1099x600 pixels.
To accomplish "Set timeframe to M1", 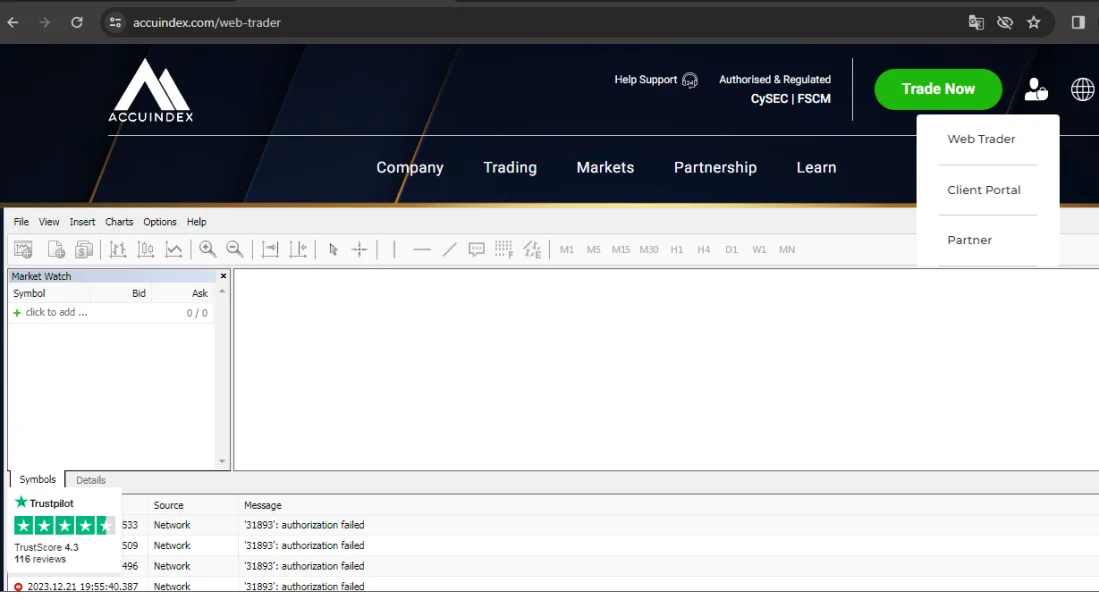I will coord(567,250).
